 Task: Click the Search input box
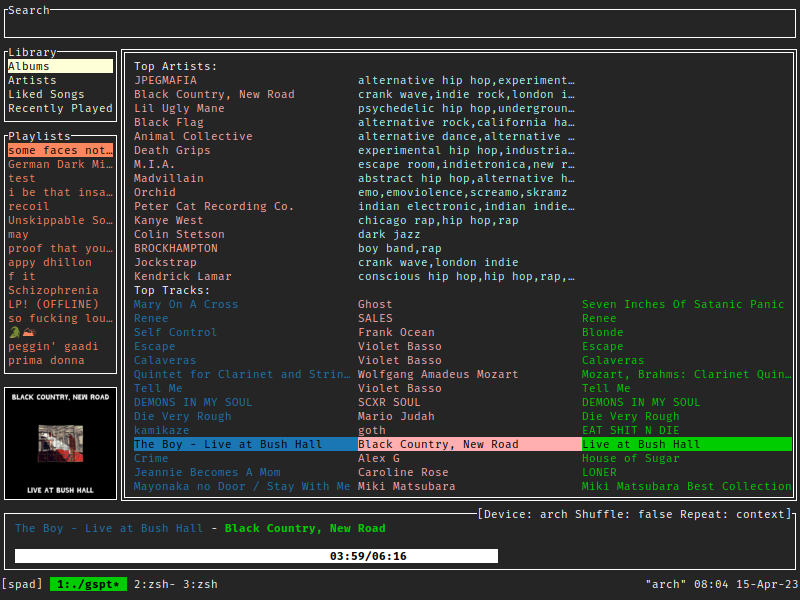(x=400, y=25)
